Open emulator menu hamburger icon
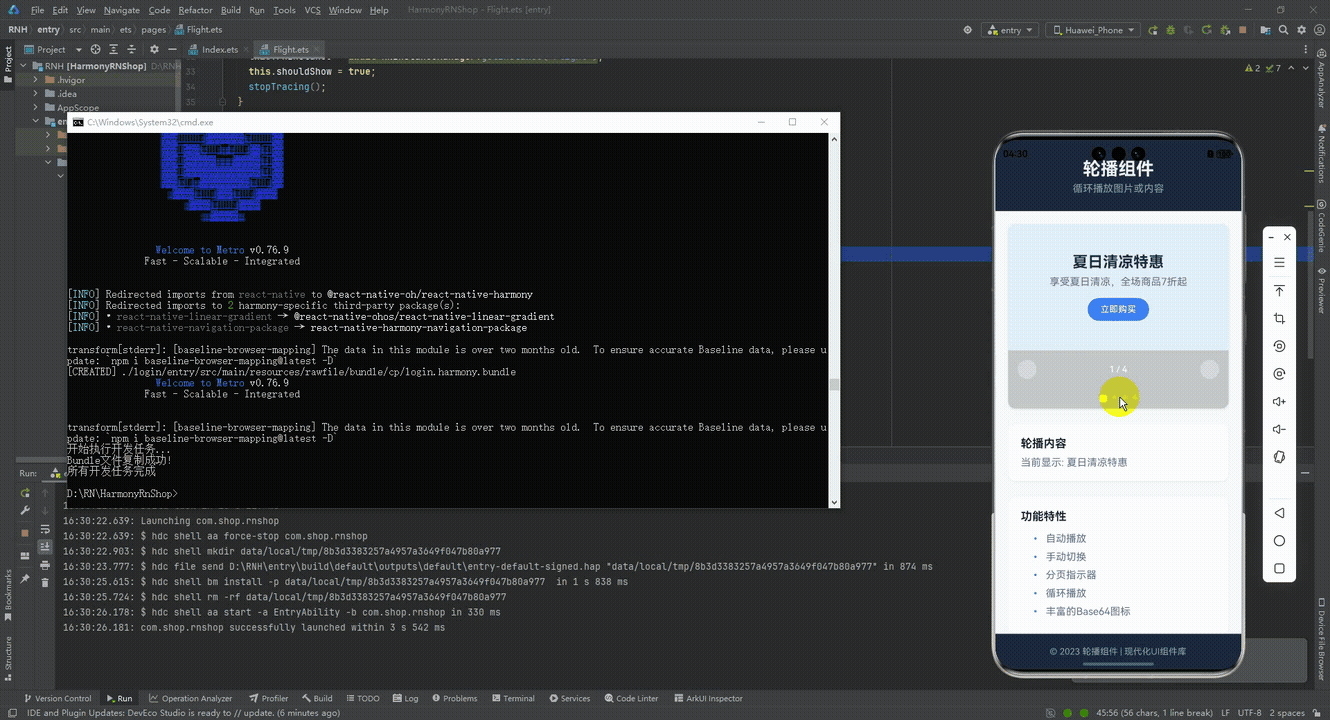 click(1279, 263)
